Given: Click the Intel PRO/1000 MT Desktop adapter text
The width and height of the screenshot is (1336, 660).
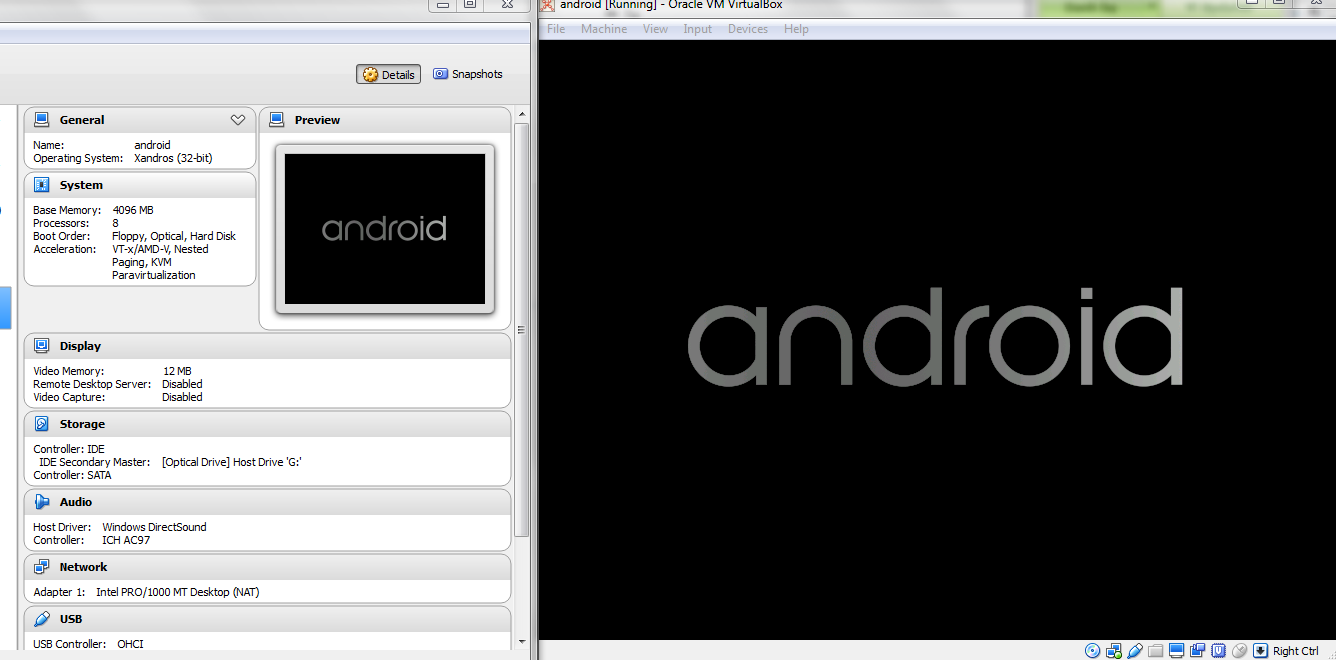Looking at the screenshot, I should coord(177,592).
